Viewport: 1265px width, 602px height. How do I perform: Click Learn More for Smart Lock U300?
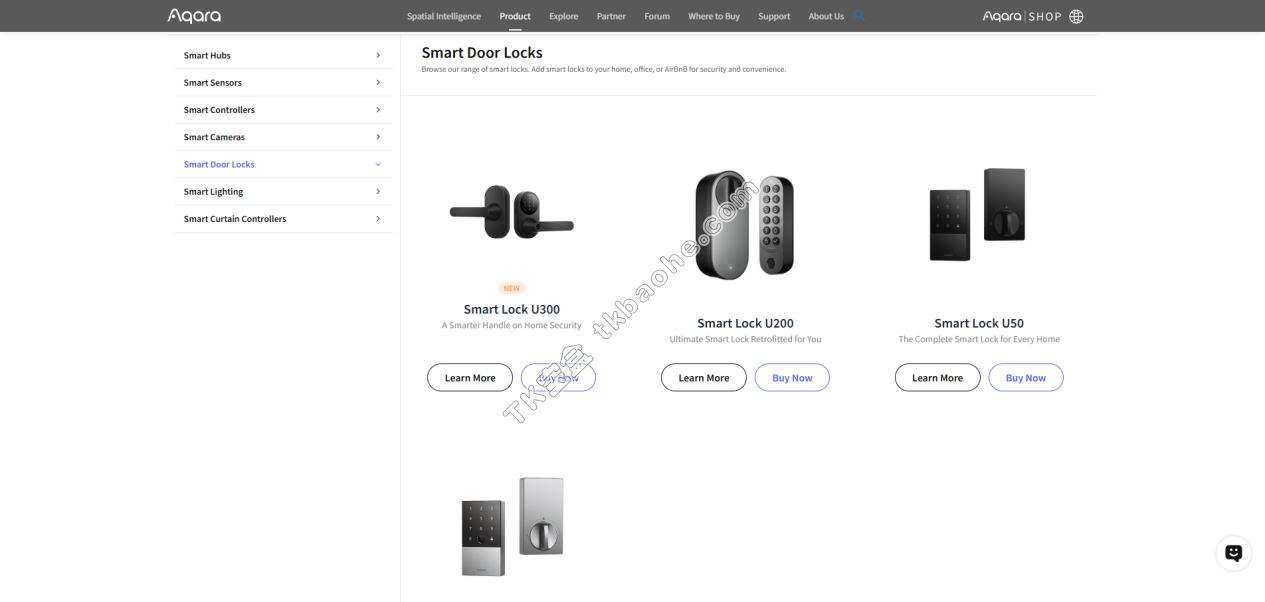(x=470, y=377)
